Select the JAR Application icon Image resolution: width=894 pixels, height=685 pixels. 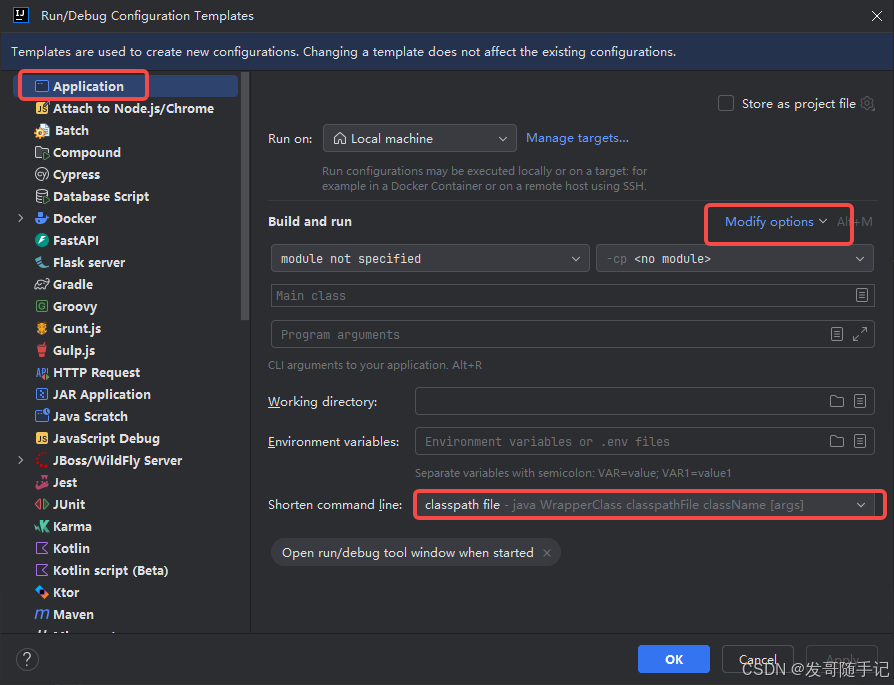click(x=42, y=394)
